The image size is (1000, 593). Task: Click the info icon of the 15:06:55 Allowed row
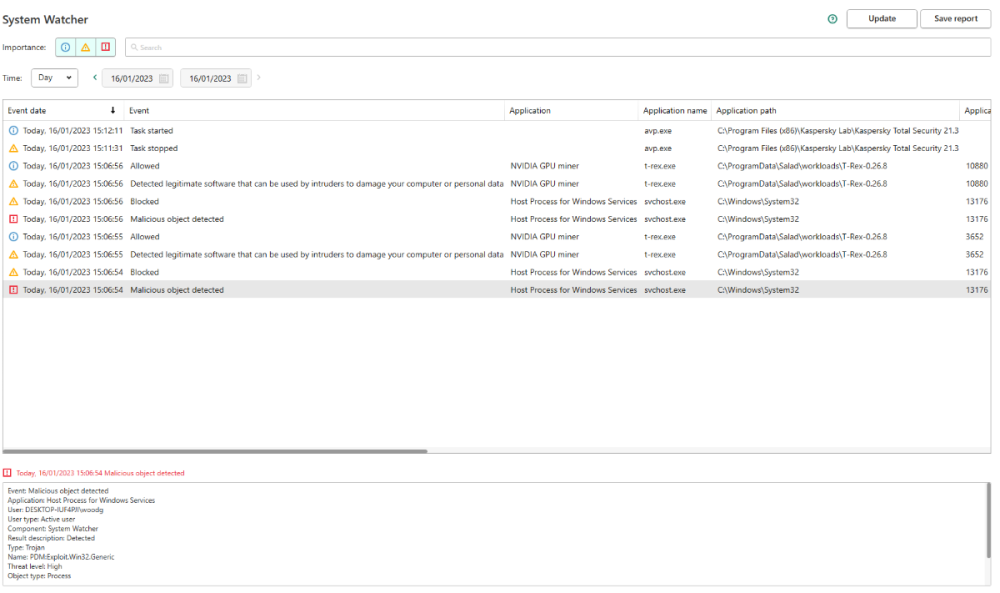(x=13, y=237)
